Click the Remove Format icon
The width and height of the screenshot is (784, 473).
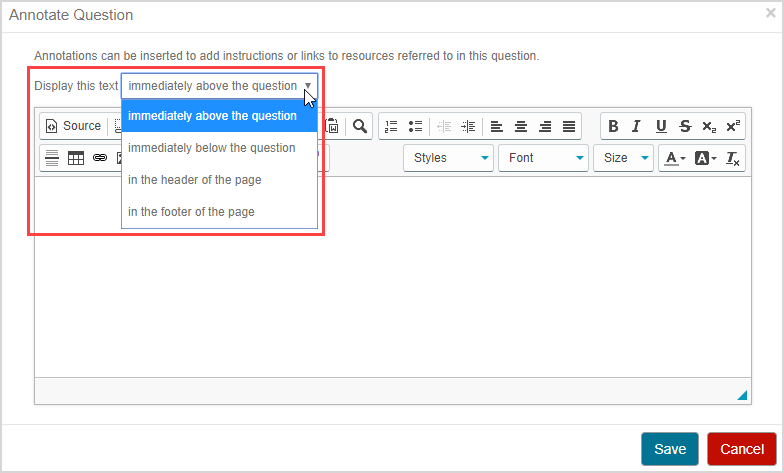pos(732,158)
